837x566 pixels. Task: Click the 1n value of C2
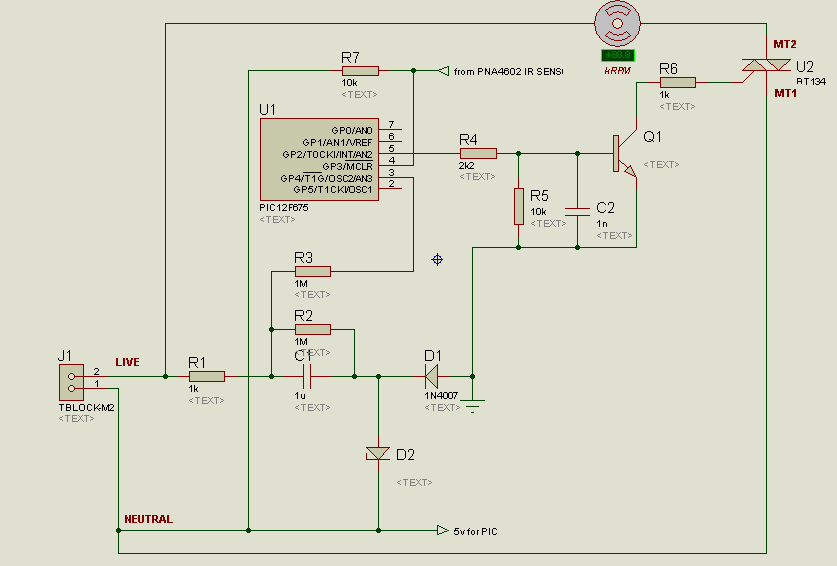[602, 224]
